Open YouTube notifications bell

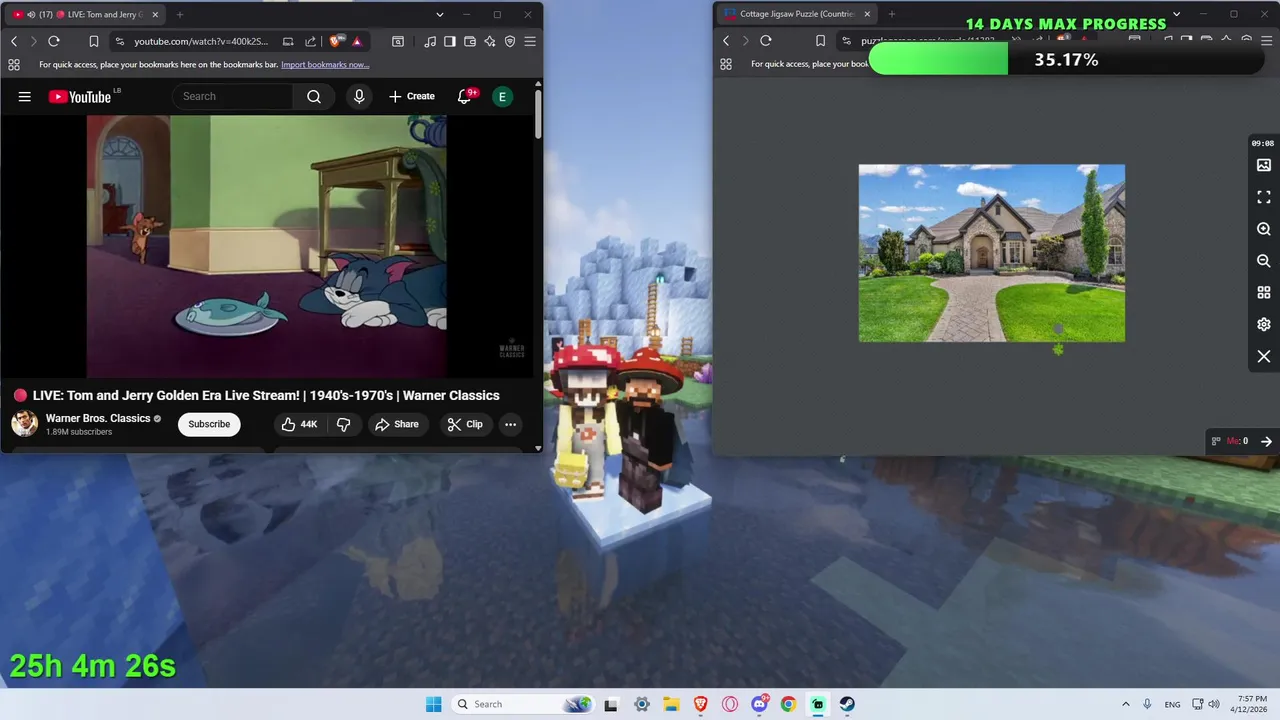coord(464,97)
